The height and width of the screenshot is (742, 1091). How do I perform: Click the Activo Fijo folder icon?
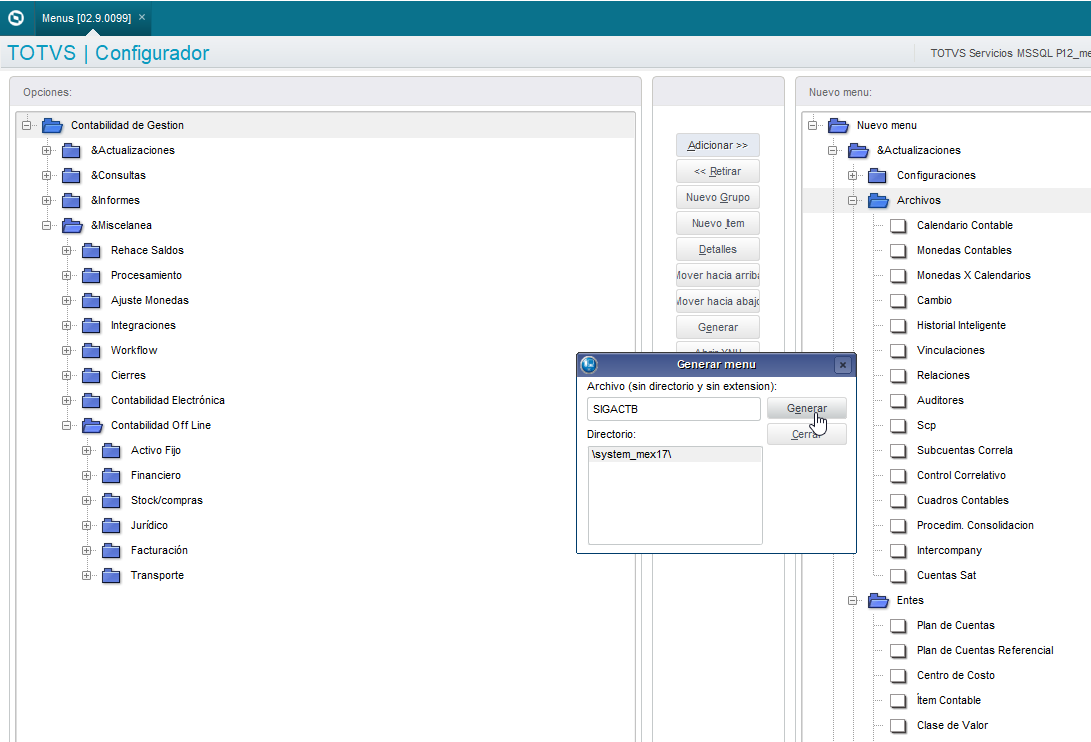pyautogui.click(x=111, y=451)
